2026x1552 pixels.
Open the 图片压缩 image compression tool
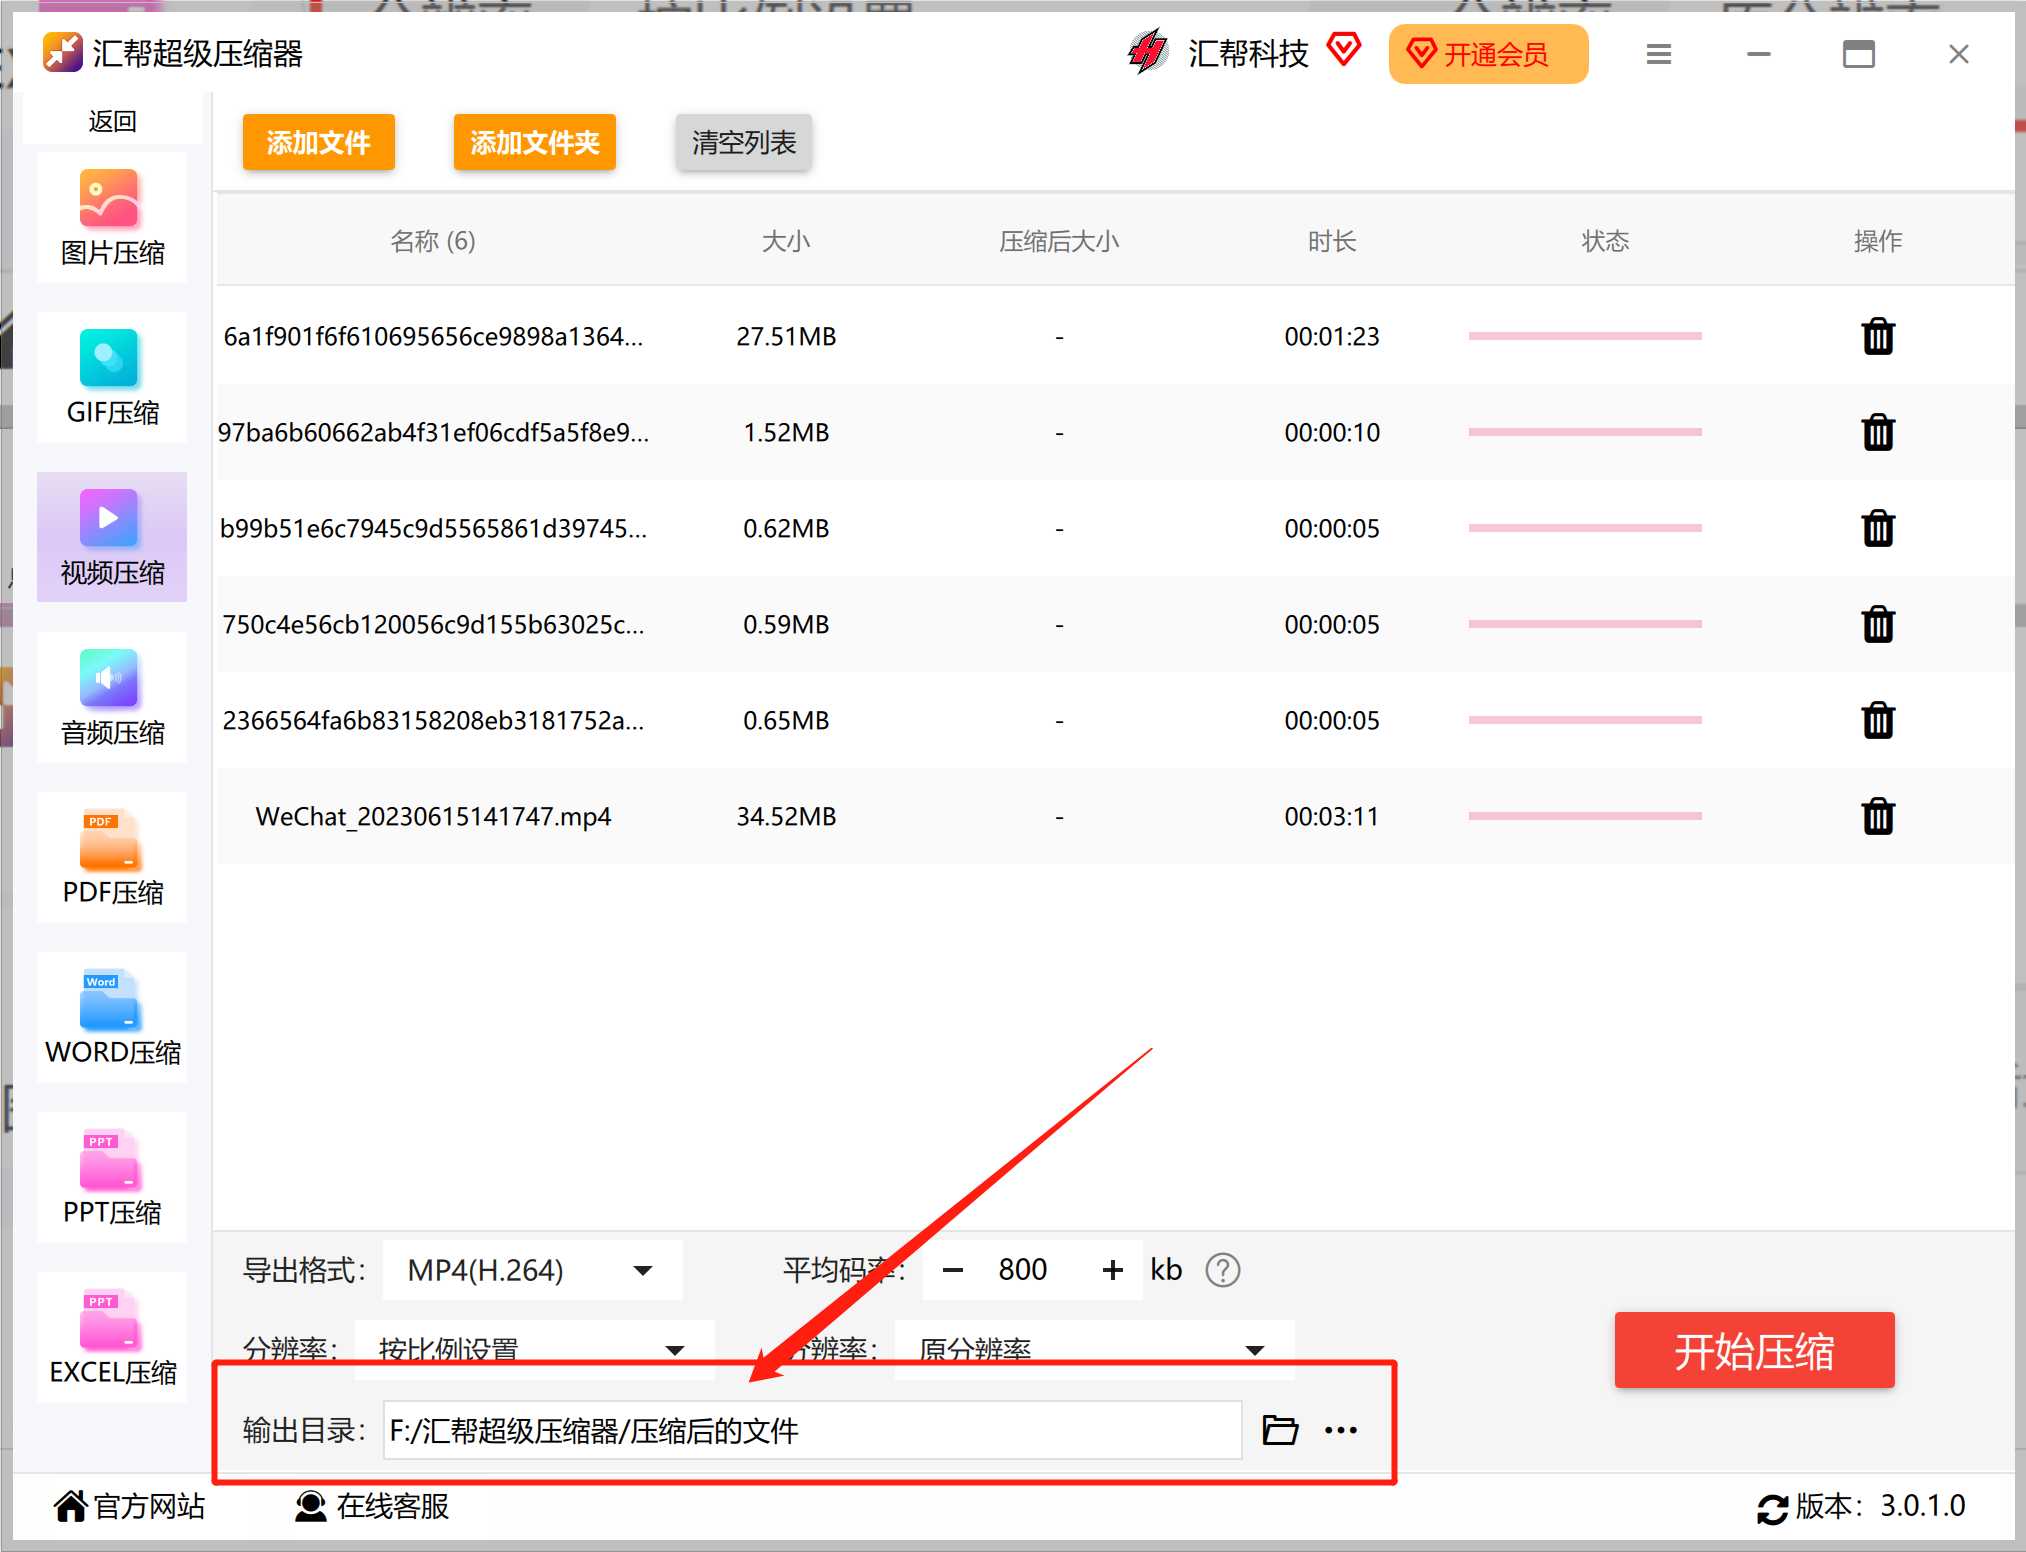pos(112,218)
